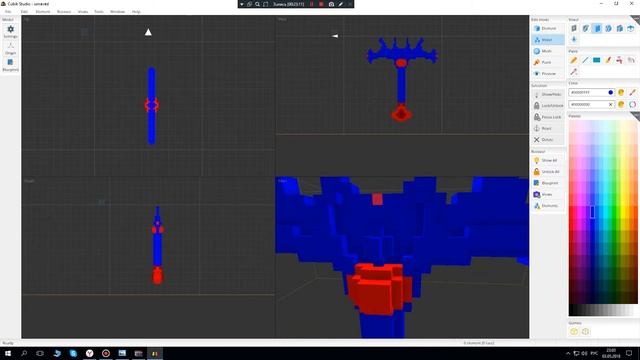Screen dimensions: 640x360
Task: Open the Elements list button
Action: [548, 206]
